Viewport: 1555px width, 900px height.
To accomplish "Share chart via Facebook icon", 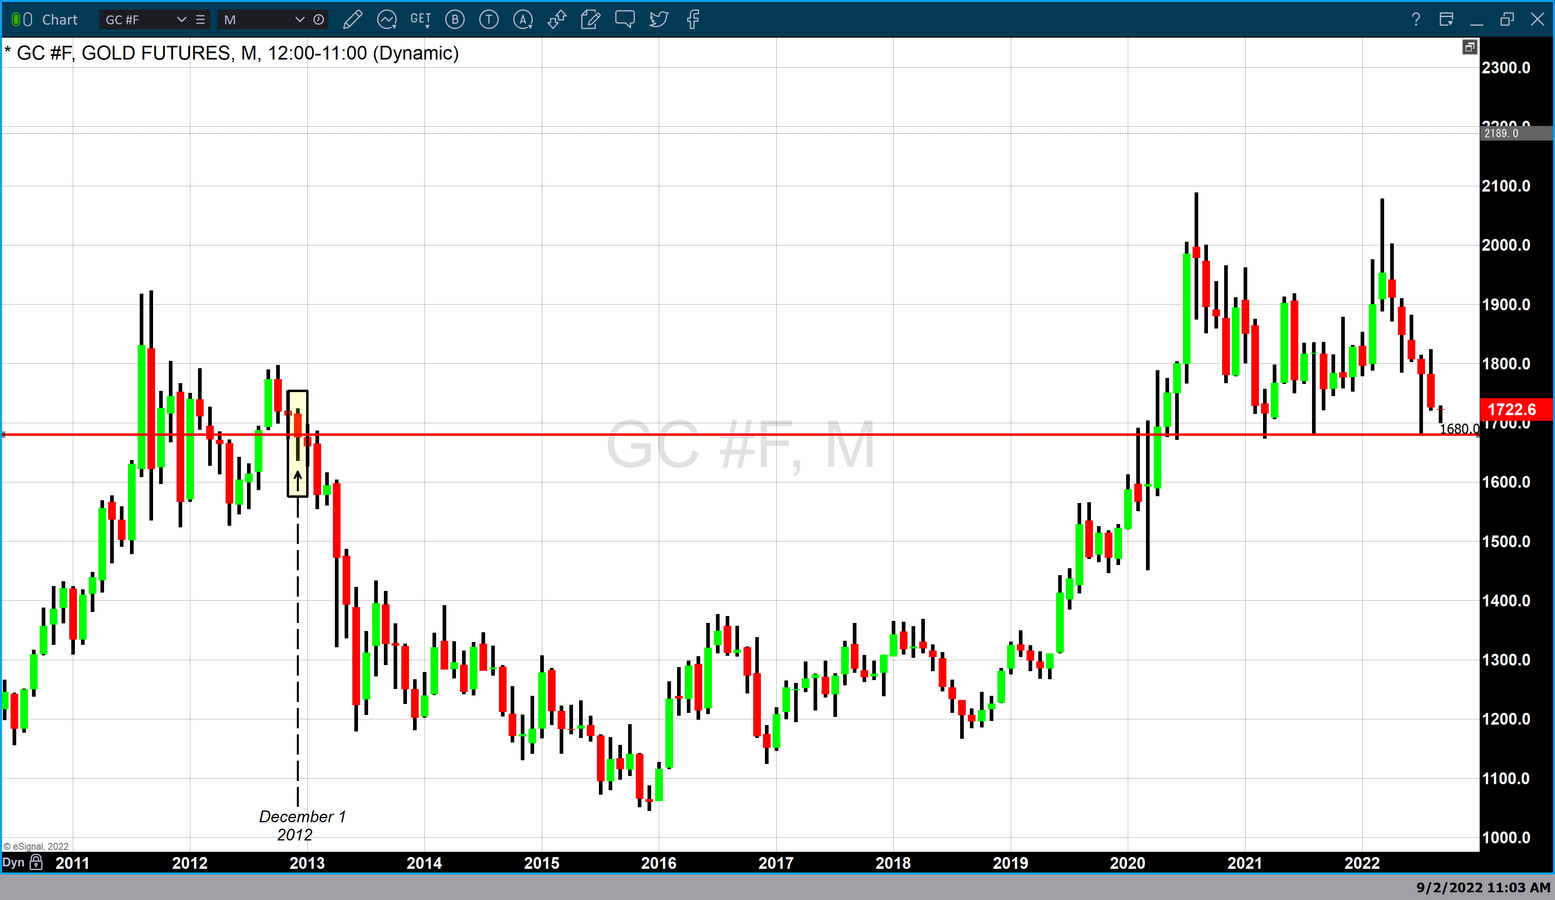I will tap(693, 19).
